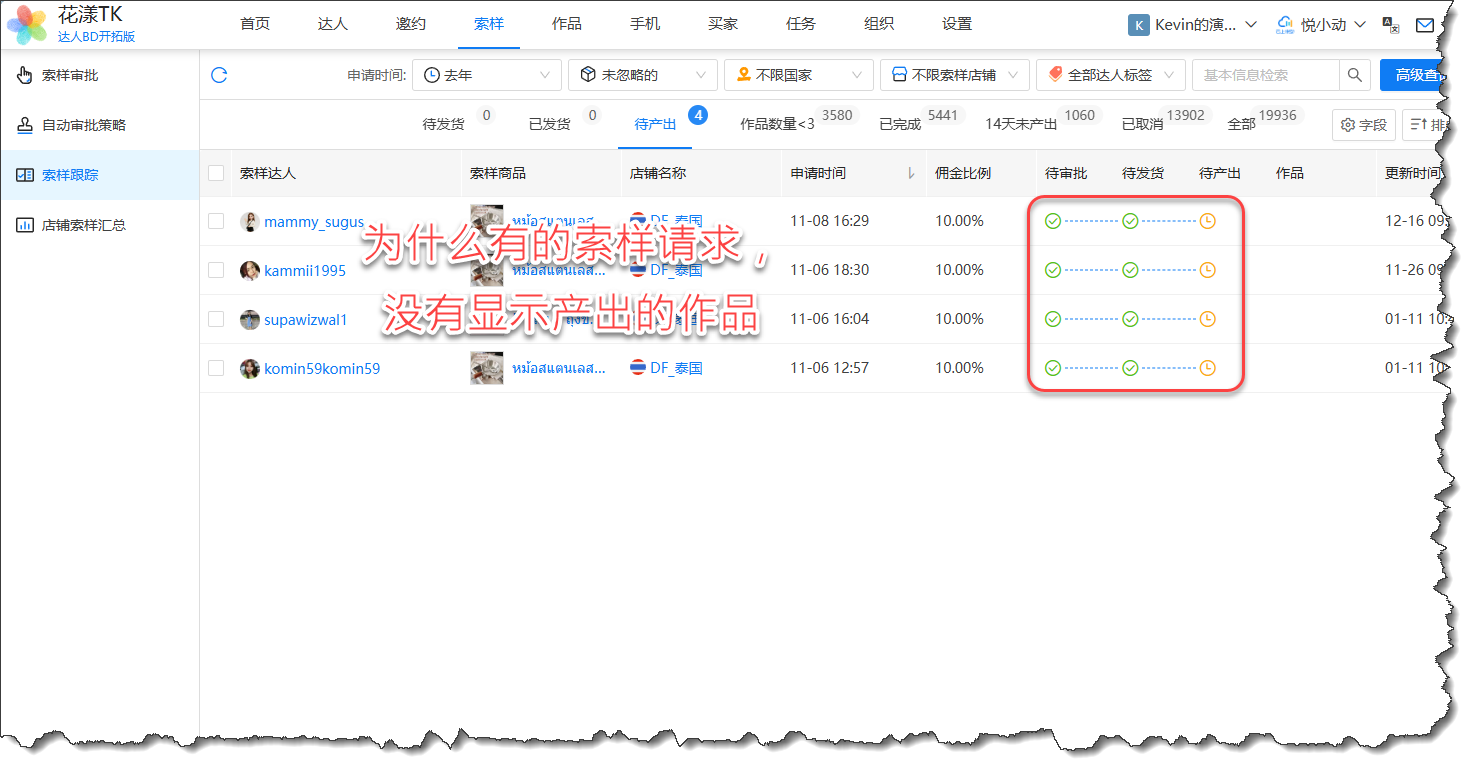Open the supawizwal1 creator link

[x=305, y=320]
